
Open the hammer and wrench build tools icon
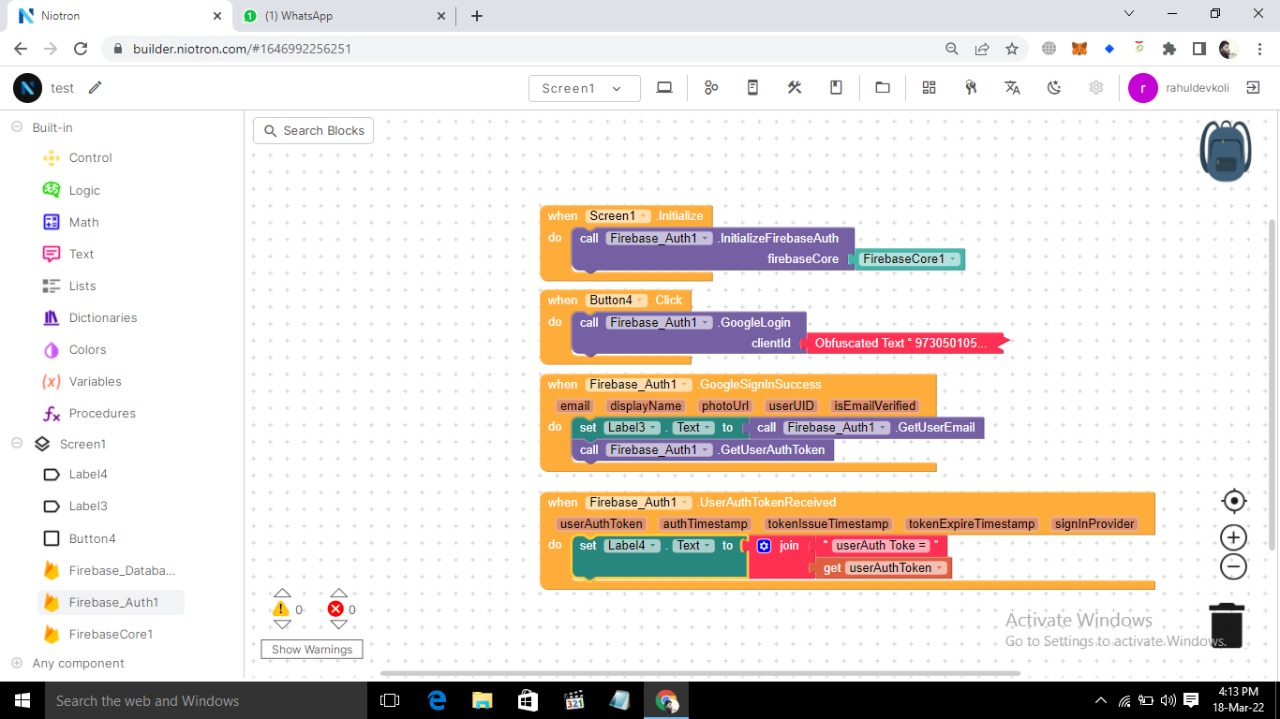click(x=795, y=88)
